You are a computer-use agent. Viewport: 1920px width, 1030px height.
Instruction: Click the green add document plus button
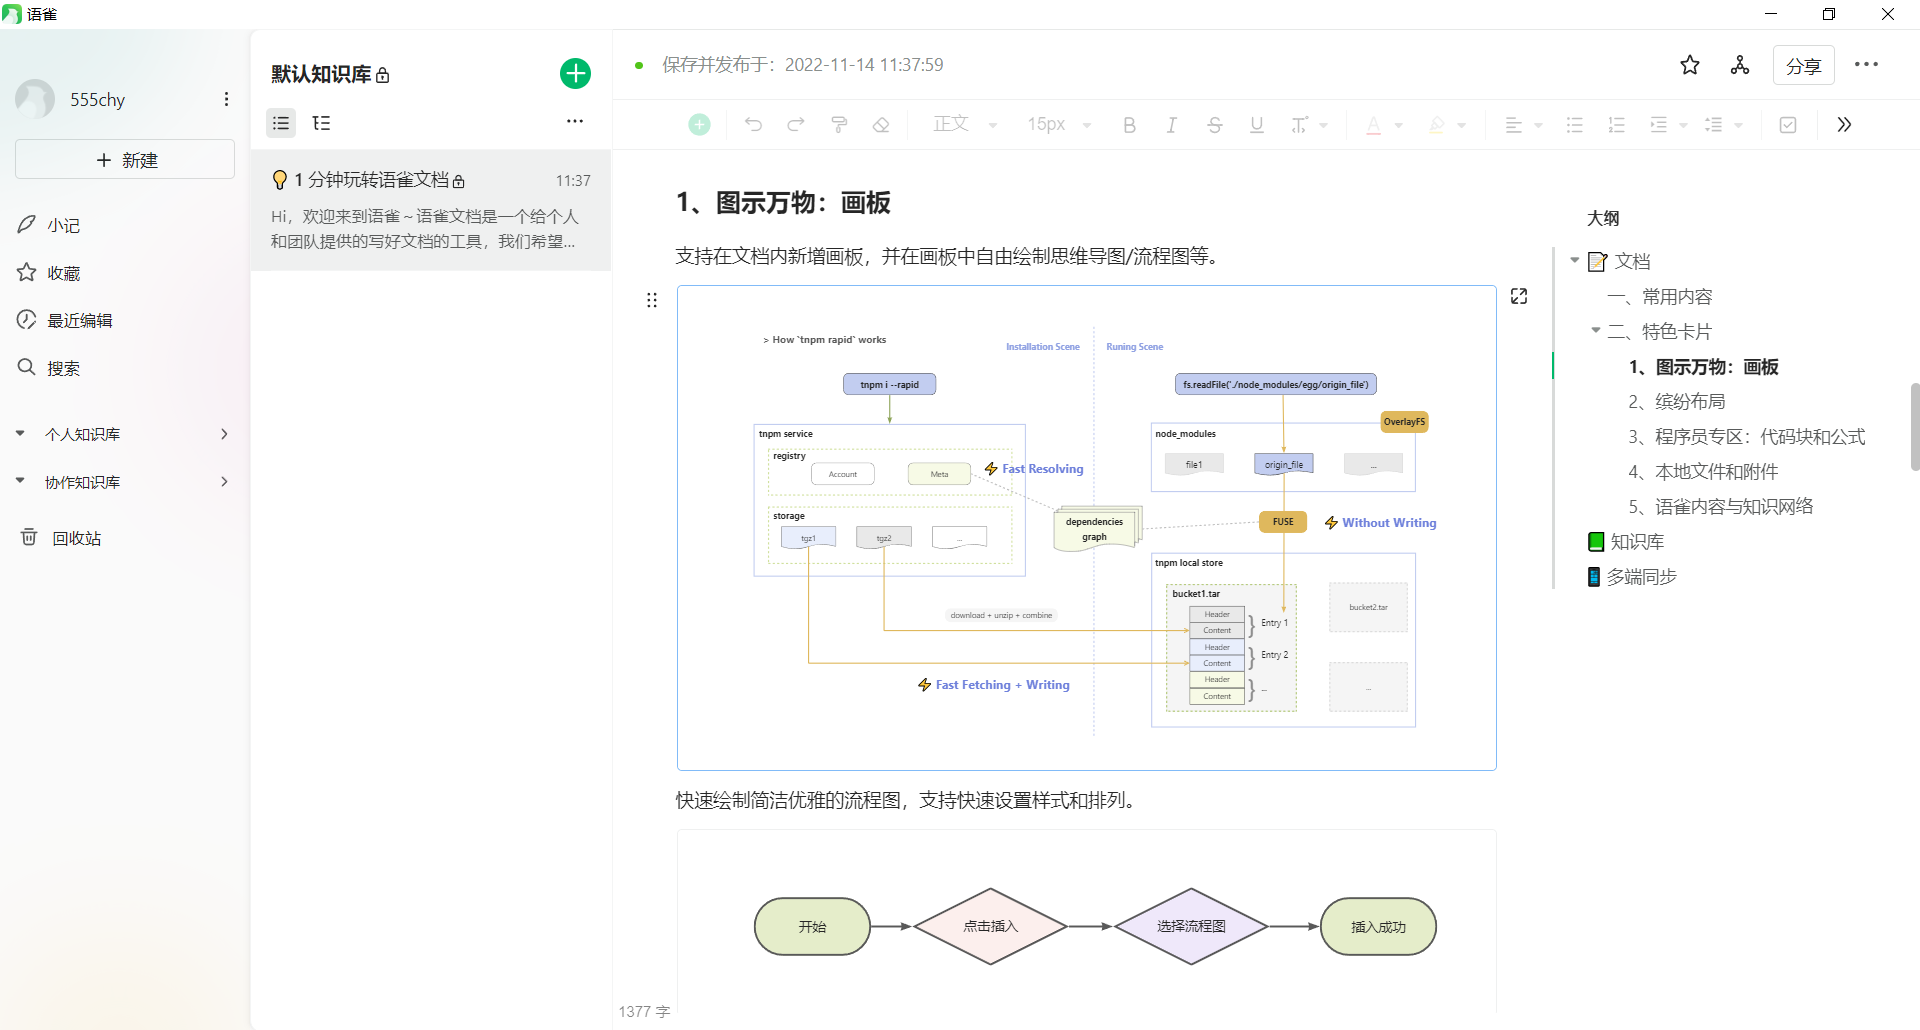point(575,73)
